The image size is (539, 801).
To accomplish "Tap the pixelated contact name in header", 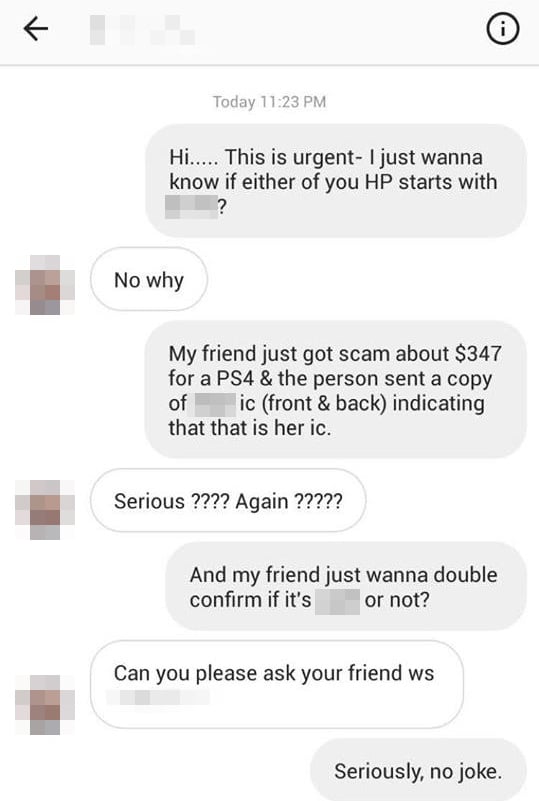I will pyautogui.click(x=143, y=30).
